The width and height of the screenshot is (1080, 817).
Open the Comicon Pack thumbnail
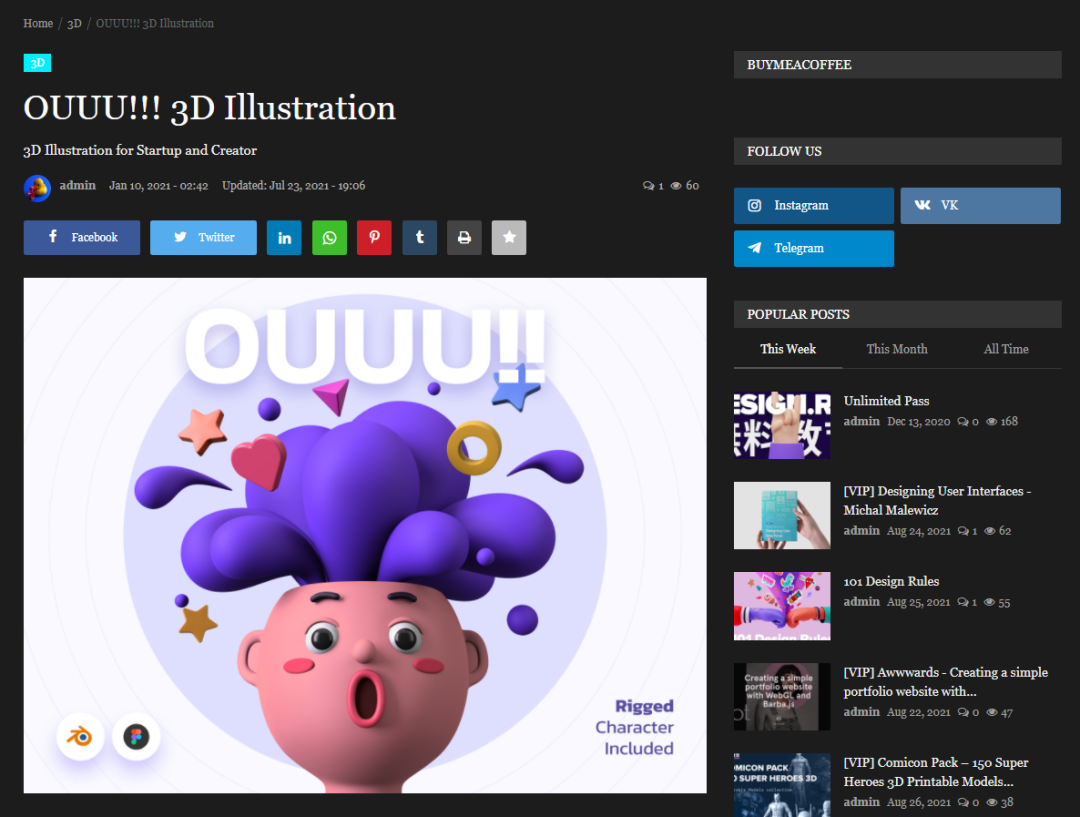click(x=782, y=785)
